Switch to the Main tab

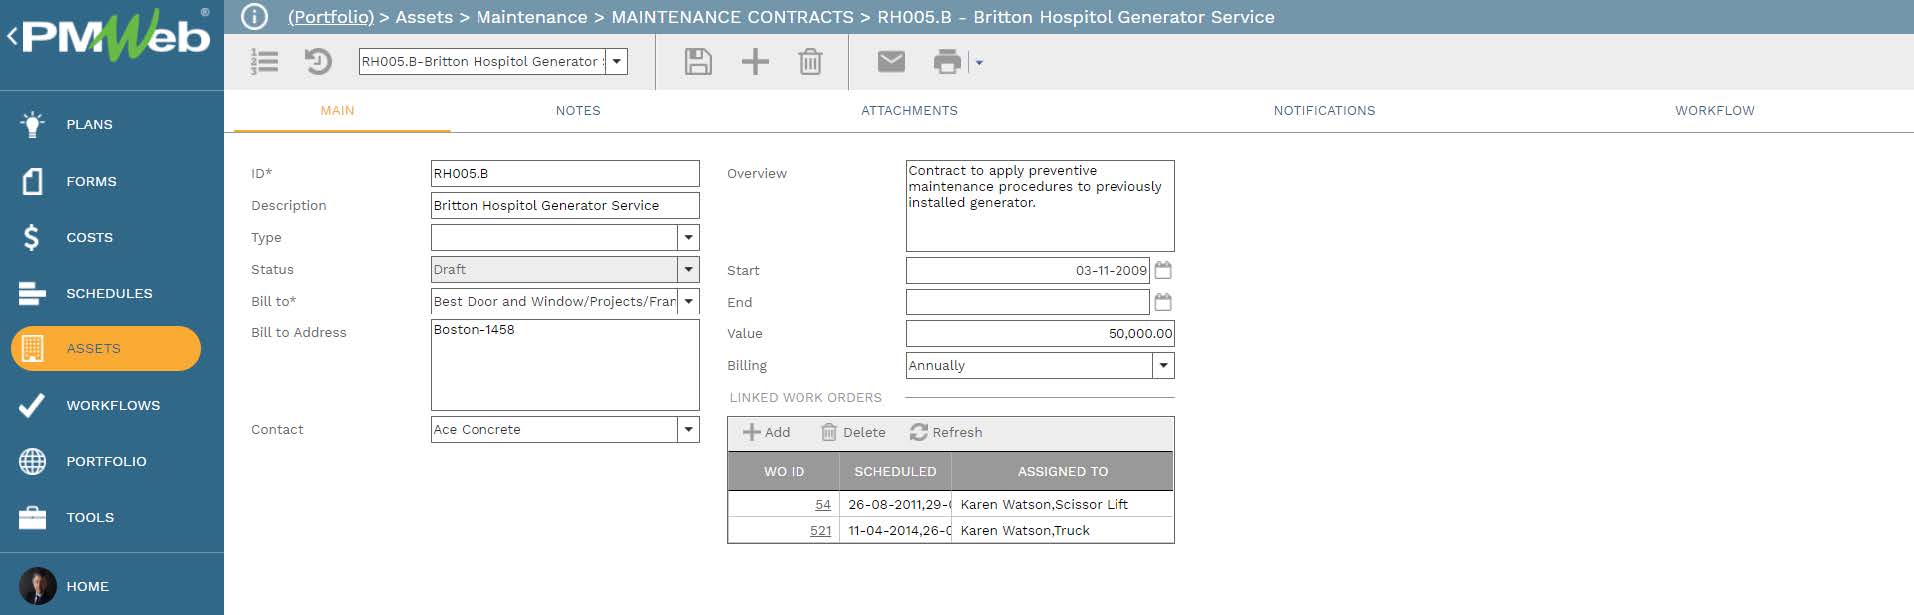337,111
